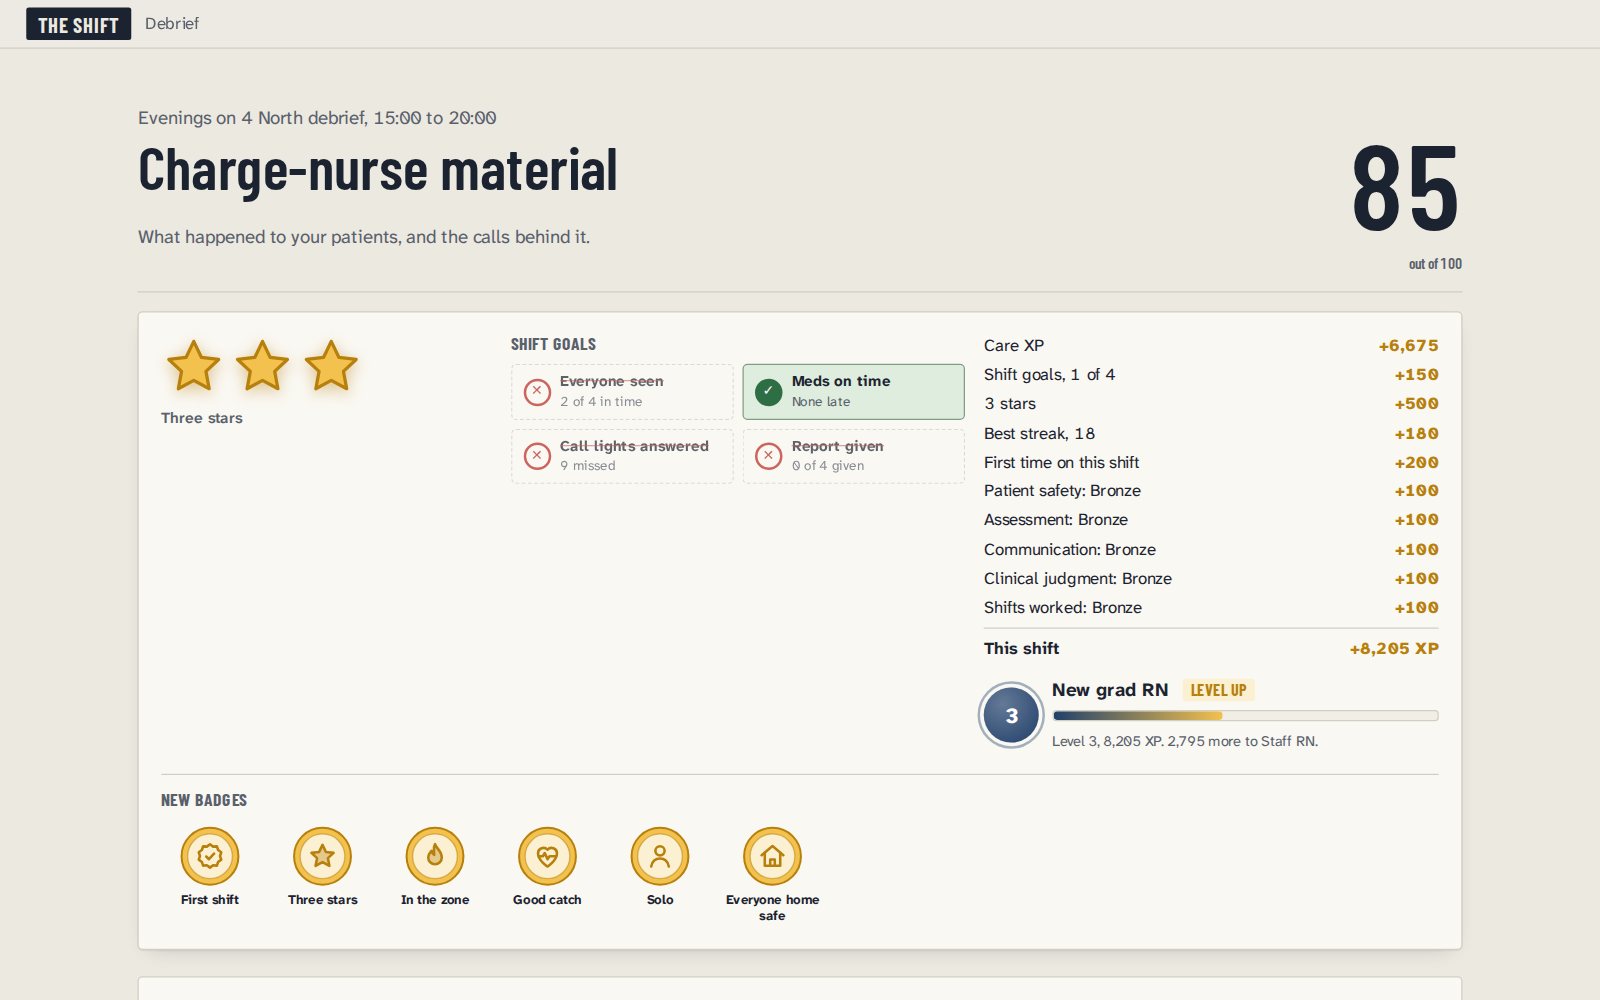Click the SHIFT GOALS heading

553,344
